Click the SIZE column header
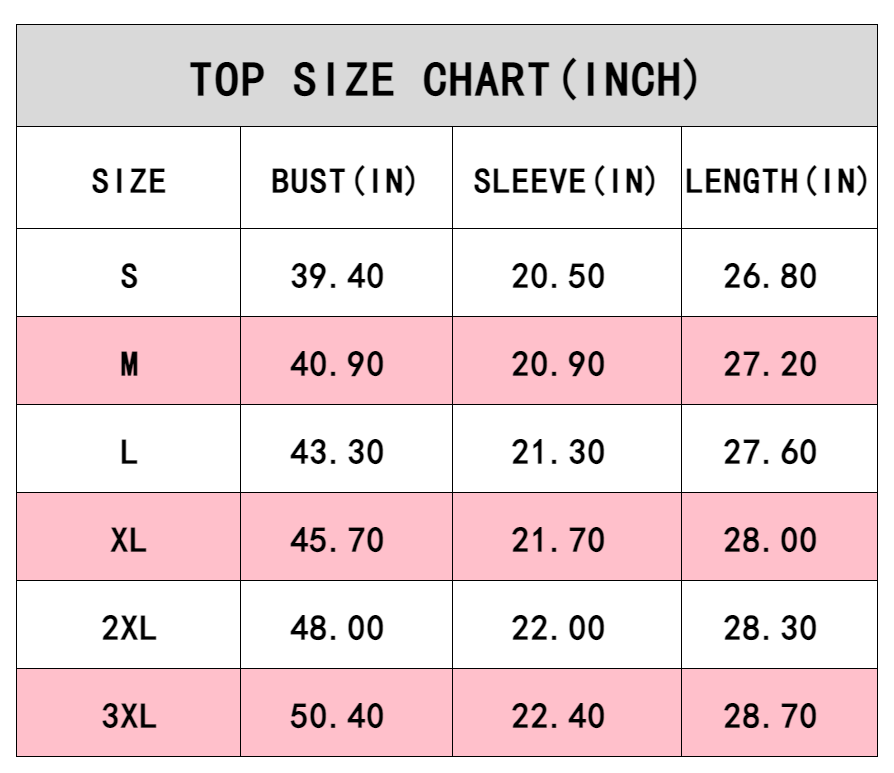The image size is (894, 773). 129,181
